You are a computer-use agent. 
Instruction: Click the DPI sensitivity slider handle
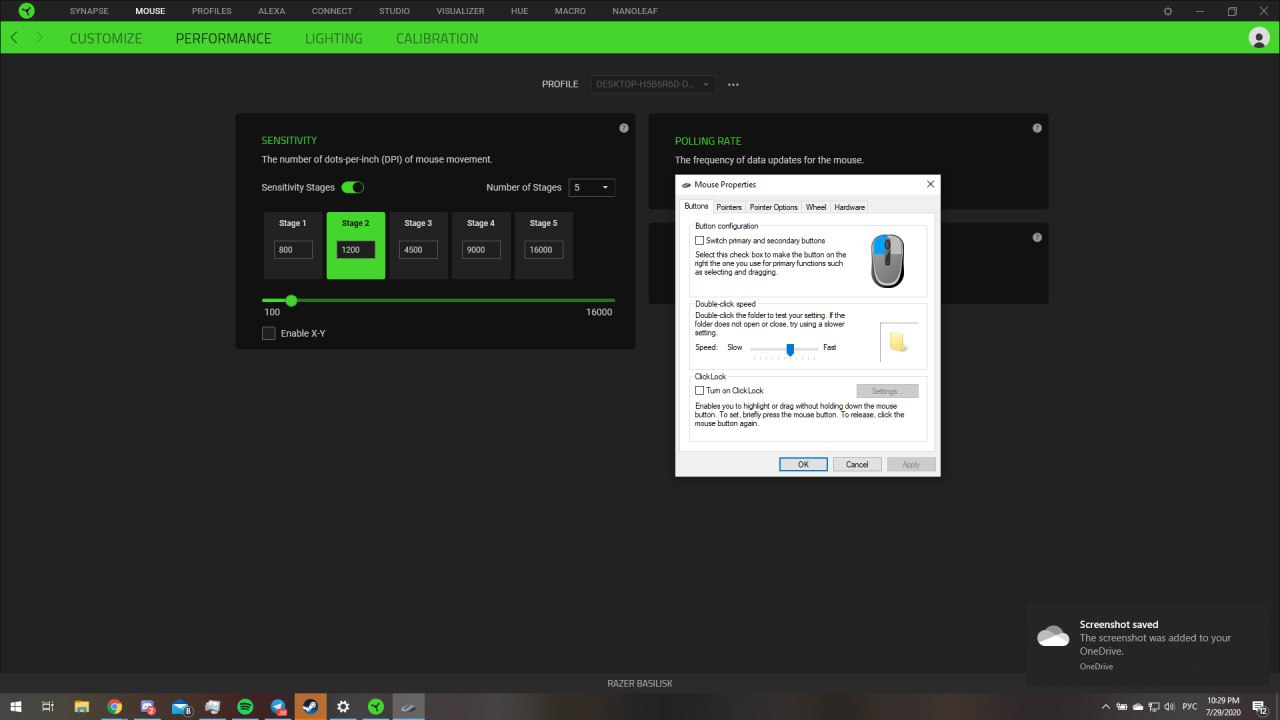click(291, 300)
